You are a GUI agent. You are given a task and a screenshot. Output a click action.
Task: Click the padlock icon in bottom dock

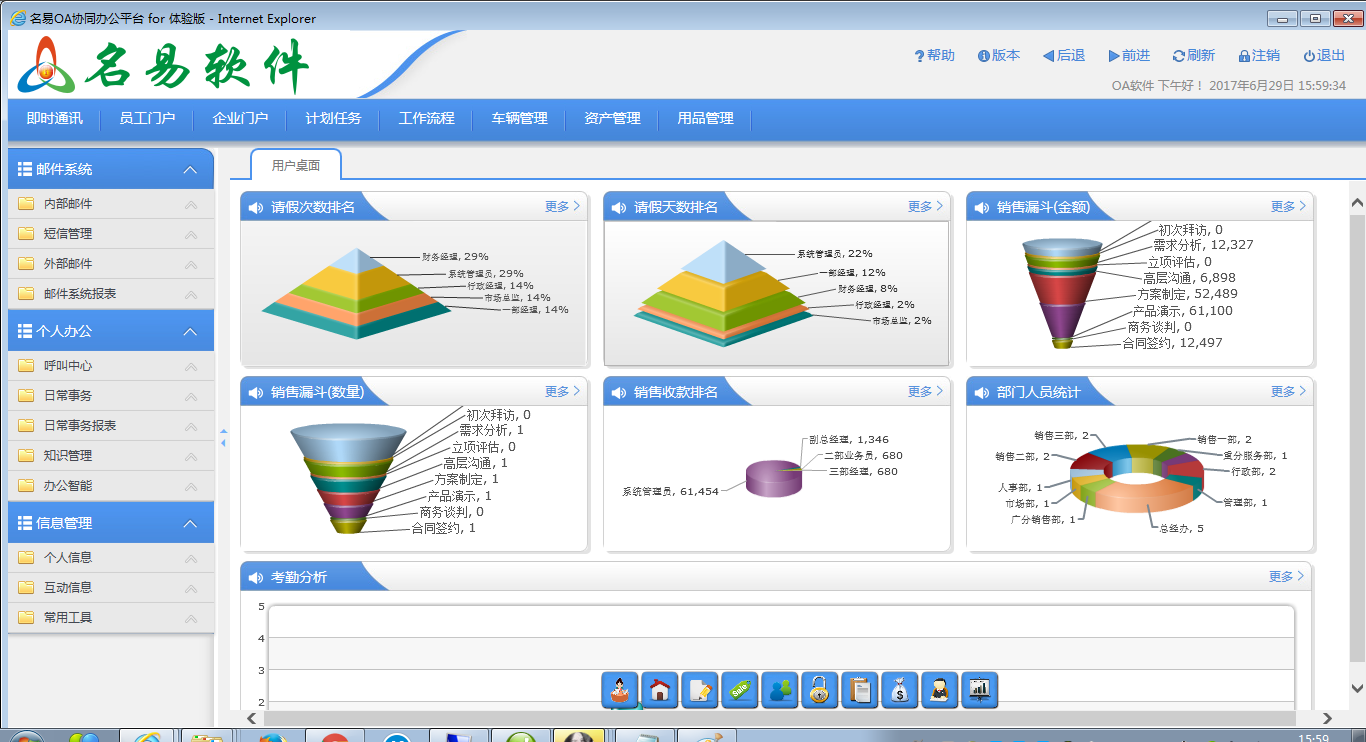(819, 690)
